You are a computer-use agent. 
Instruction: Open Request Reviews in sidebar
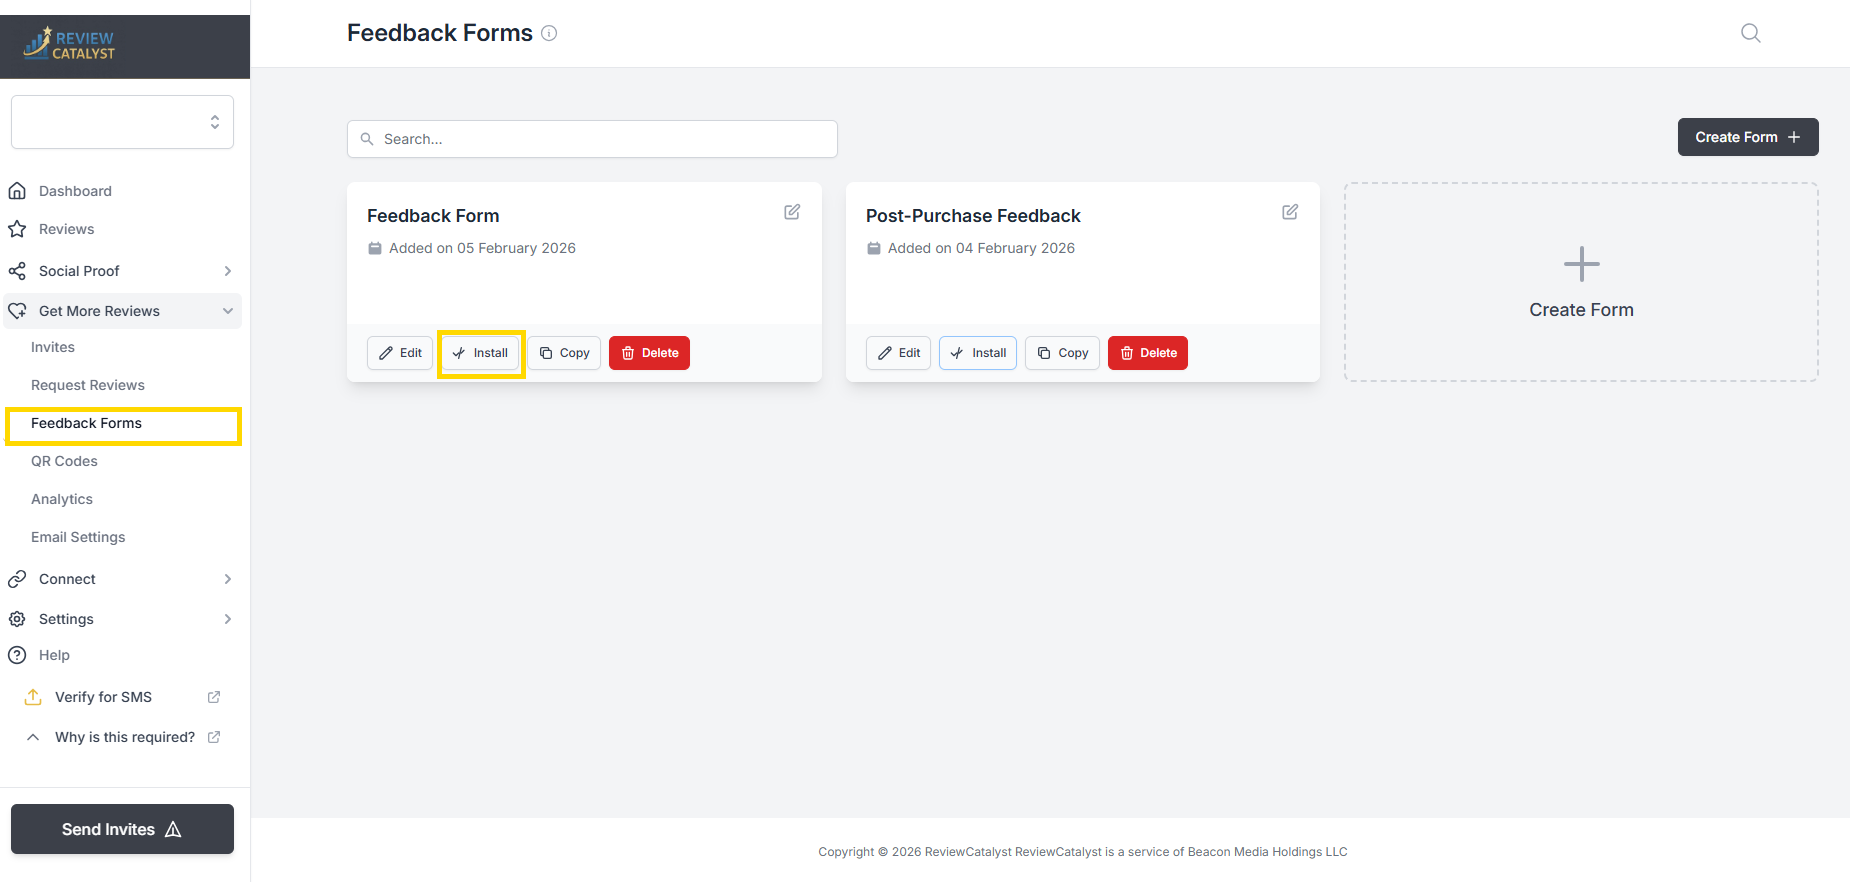[88, 385]
